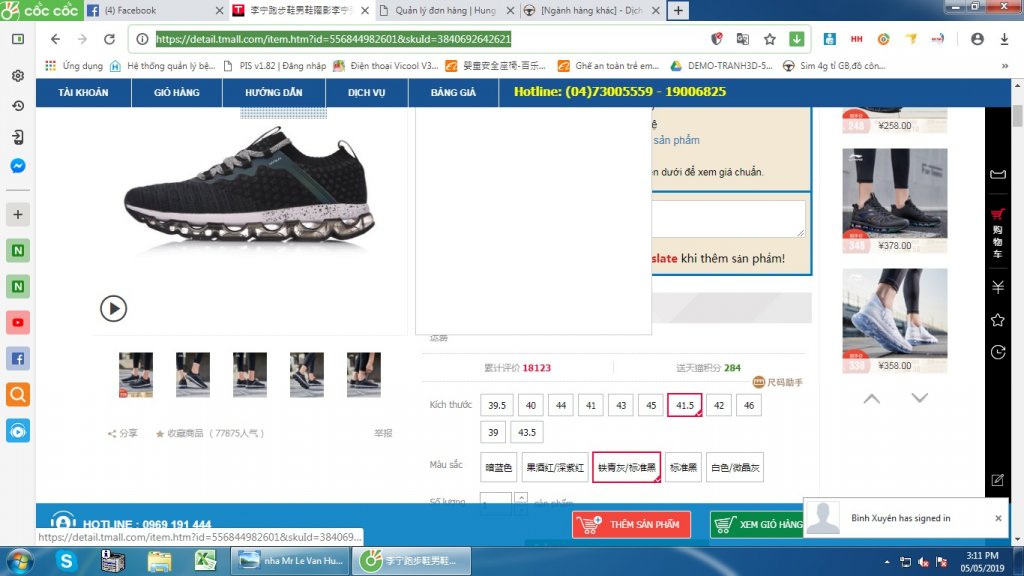Select size 46

(749, 406)
